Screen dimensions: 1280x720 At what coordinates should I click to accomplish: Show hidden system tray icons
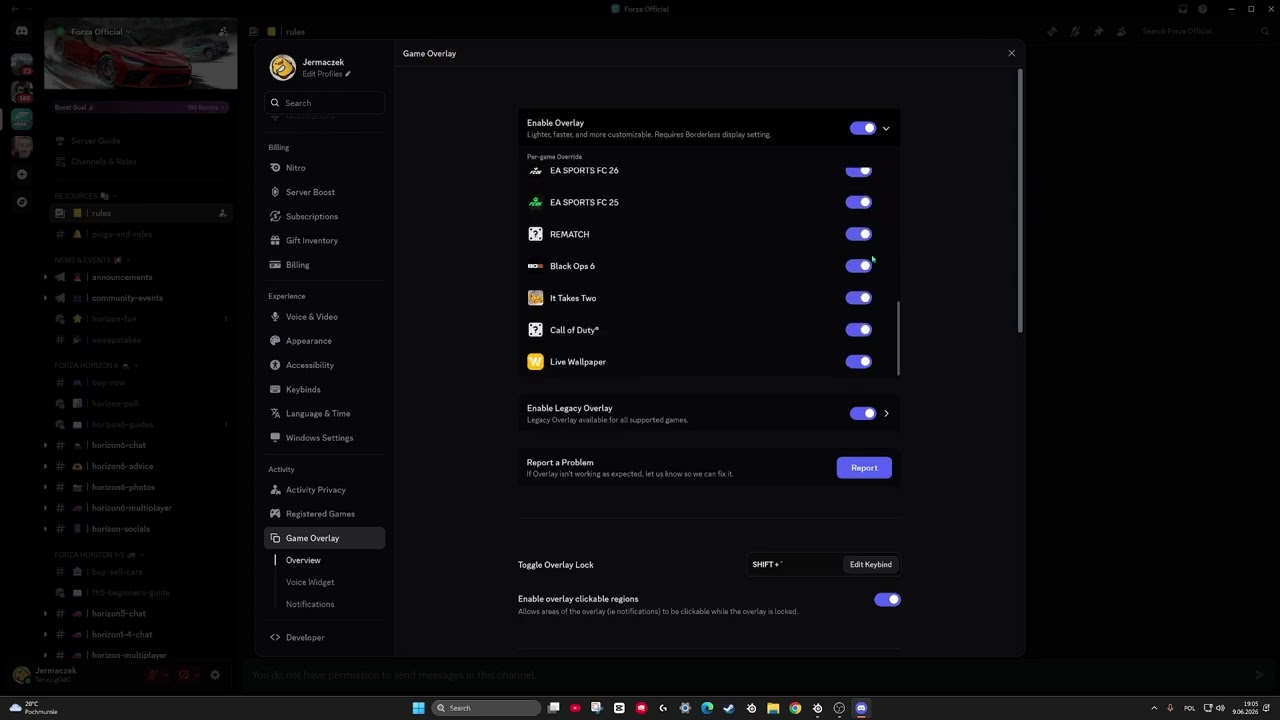[x=1154, y=708]
